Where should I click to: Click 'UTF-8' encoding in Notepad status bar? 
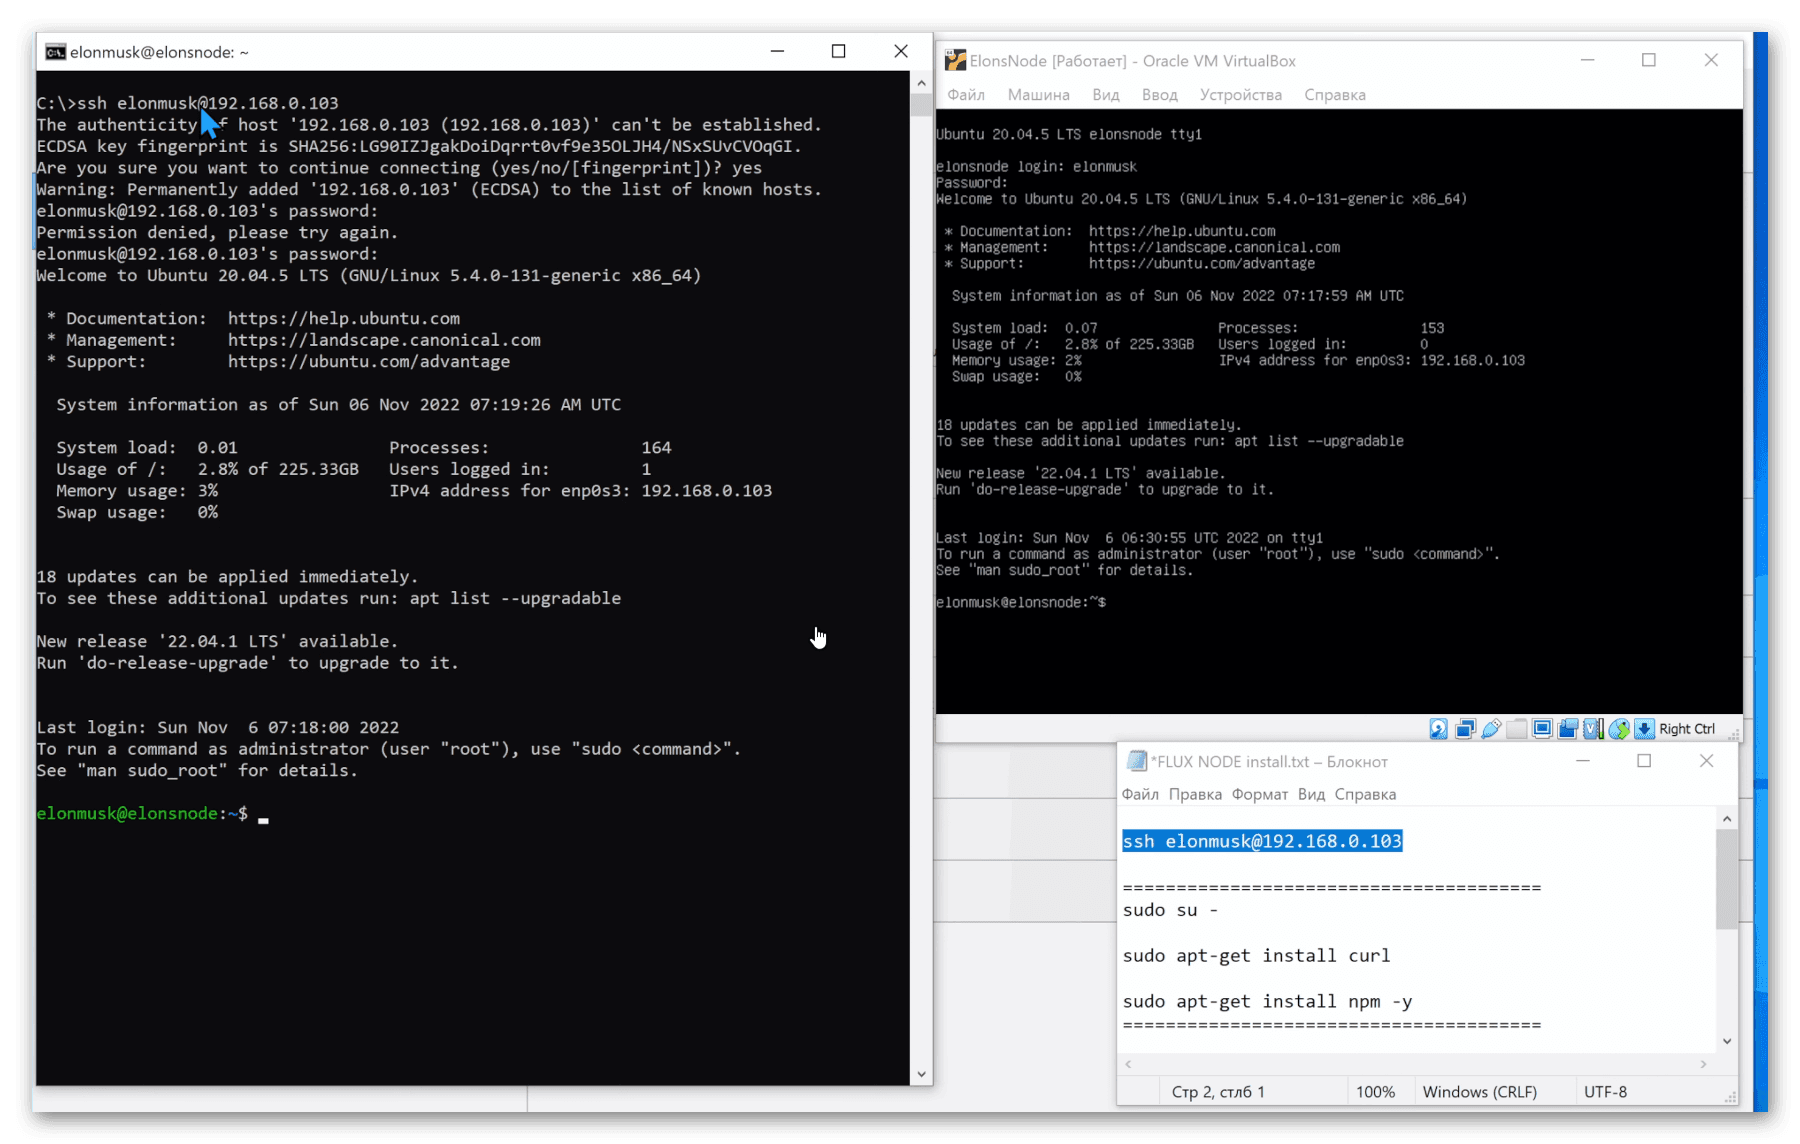pos(1605,1092)
